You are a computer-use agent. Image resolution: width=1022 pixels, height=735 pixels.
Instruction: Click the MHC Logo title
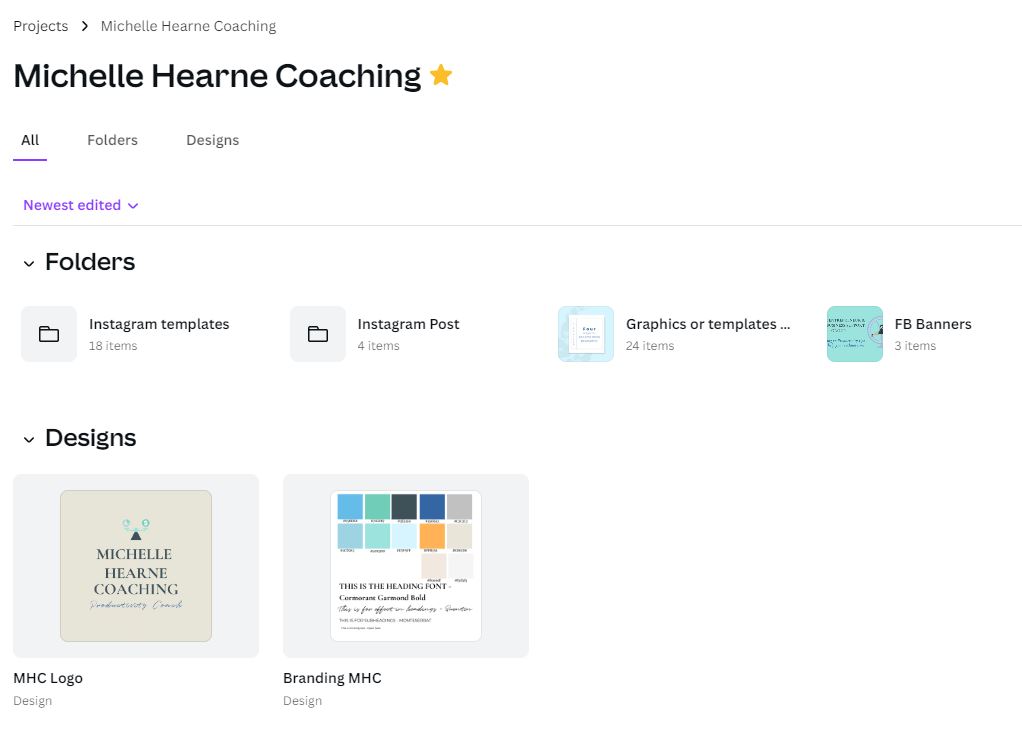tap(48, 678)
